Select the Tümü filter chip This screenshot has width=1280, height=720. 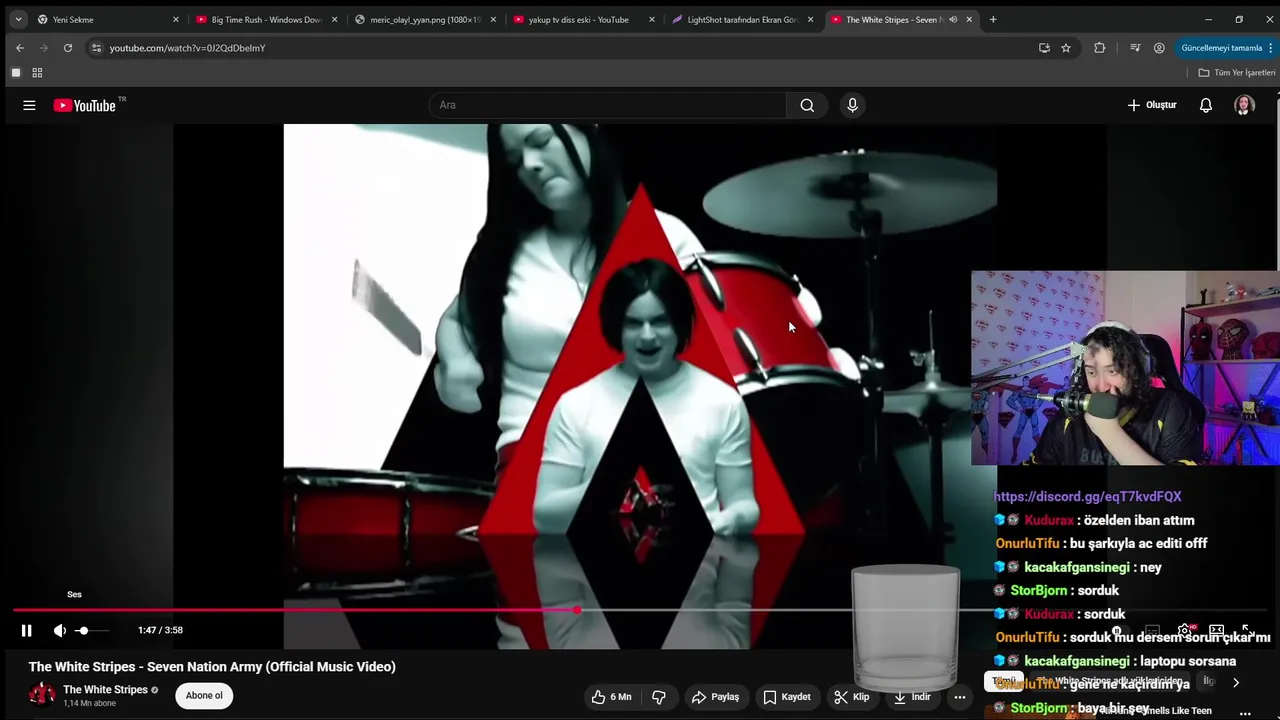1003,681
